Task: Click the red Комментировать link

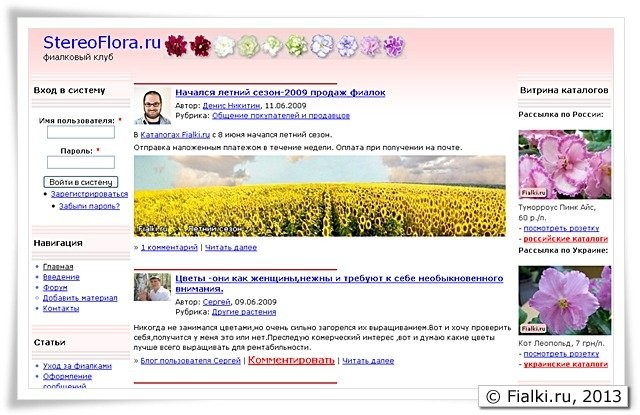Action: (291, 359)
